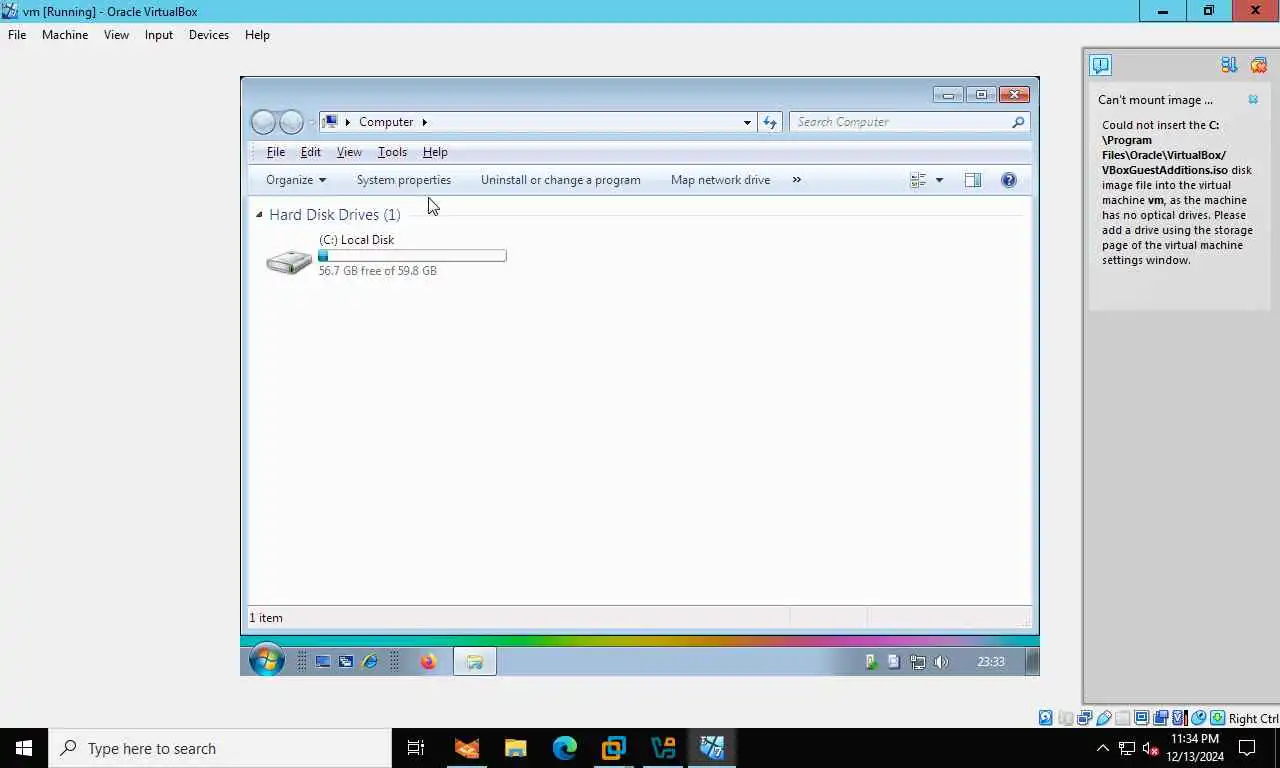Click the keep finished progresses icon
Screen dimensions: 1280x768
pyautogui.click(x=1229, y=65)
